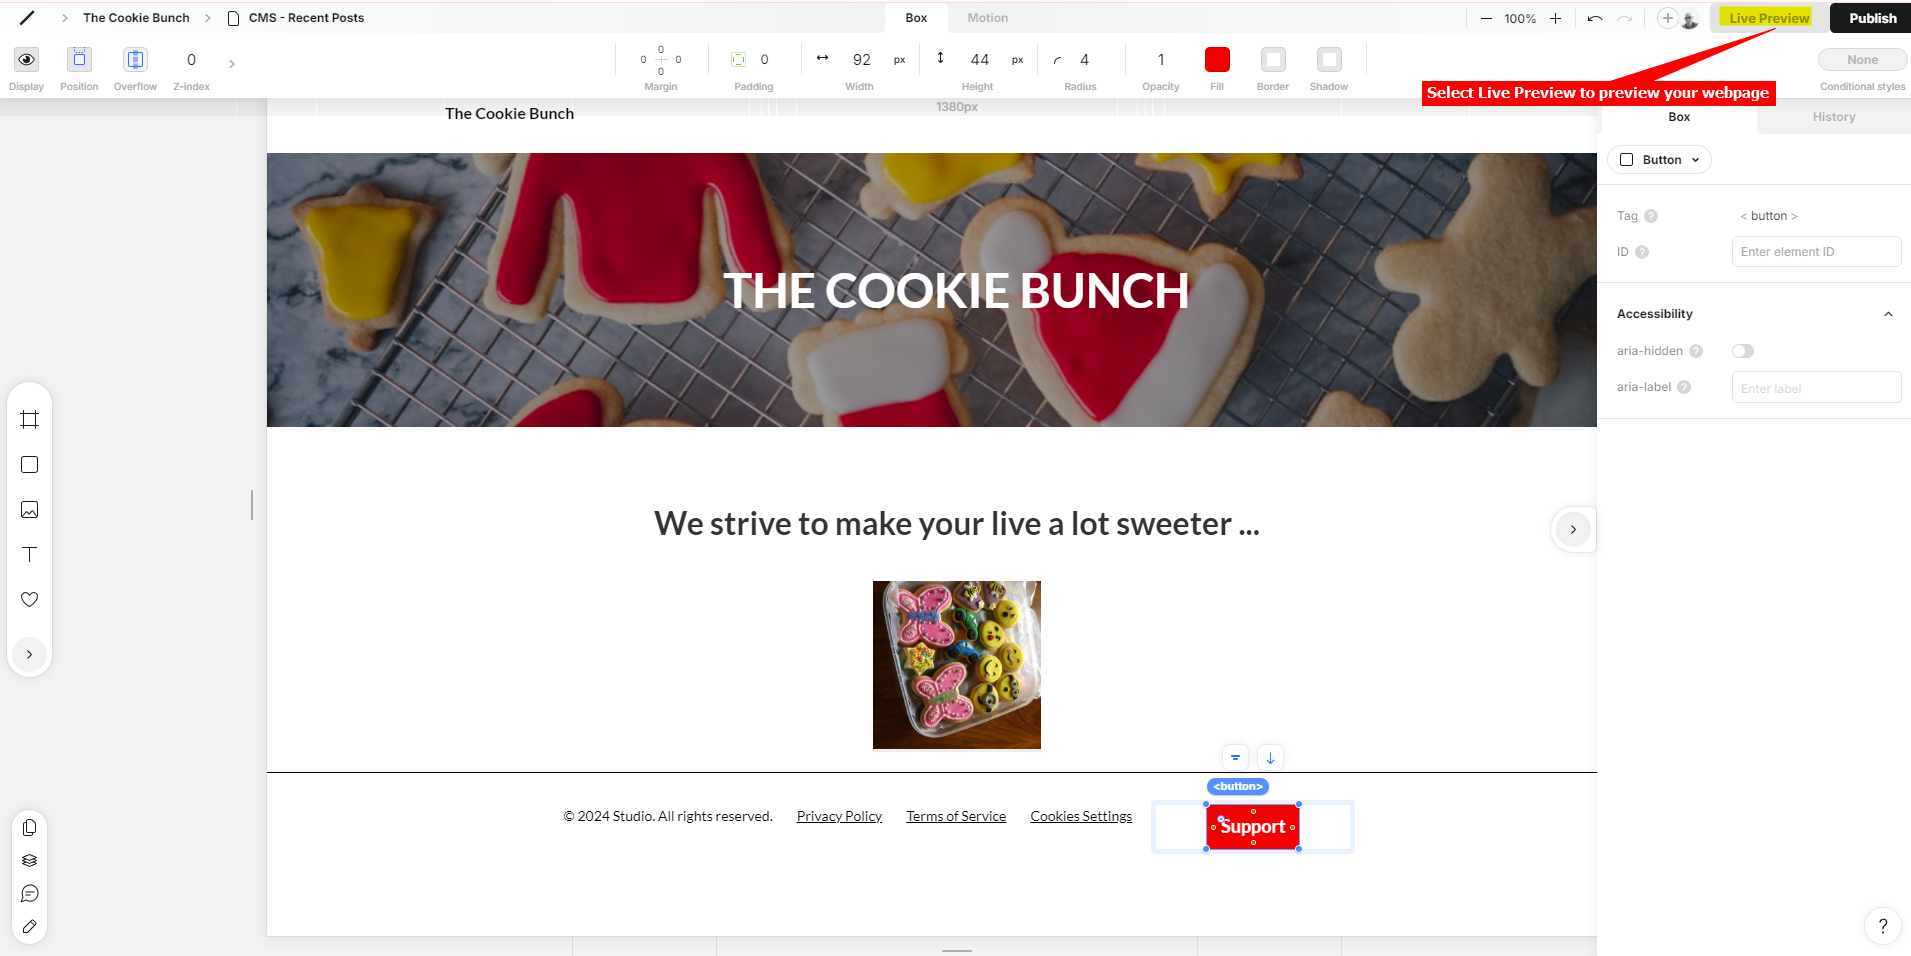Open the Privacy Policy link

tap(839, 816)
